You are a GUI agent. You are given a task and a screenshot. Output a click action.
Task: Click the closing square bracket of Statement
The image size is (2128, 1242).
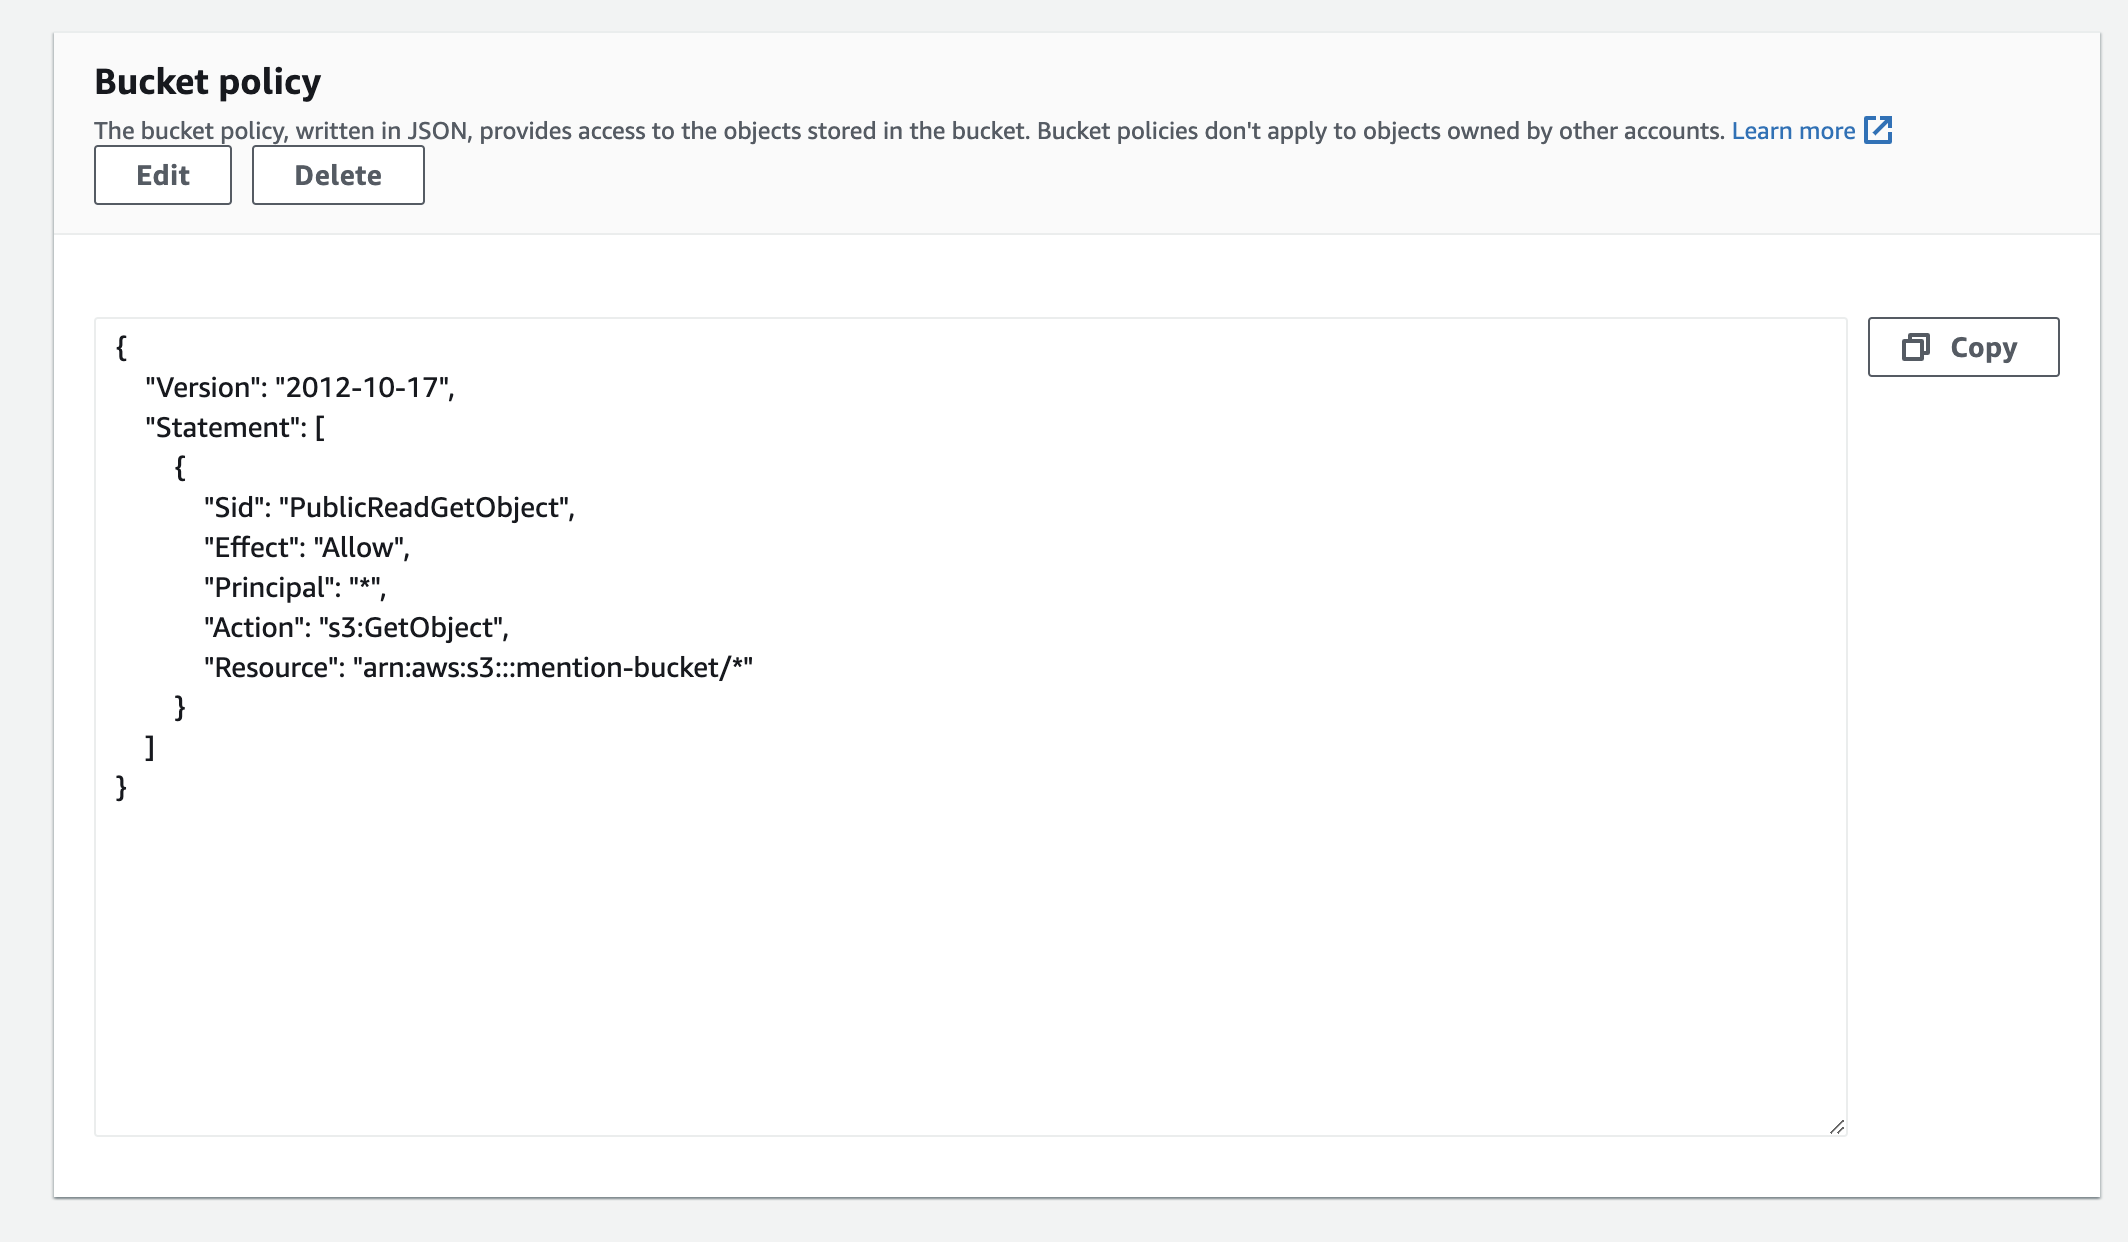click(x=150, y=747)
